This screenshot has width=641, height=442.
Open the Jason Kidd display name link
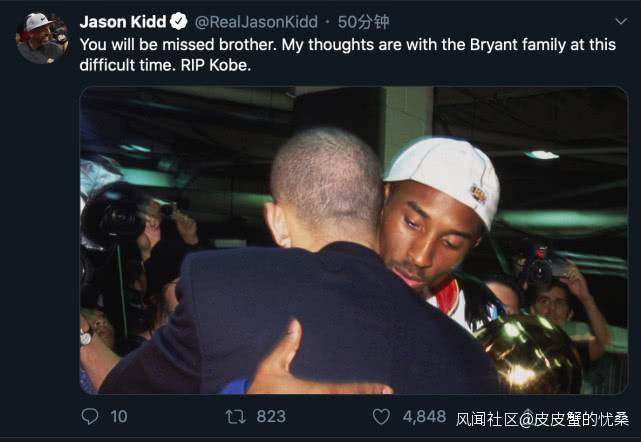tap(123, 22)
